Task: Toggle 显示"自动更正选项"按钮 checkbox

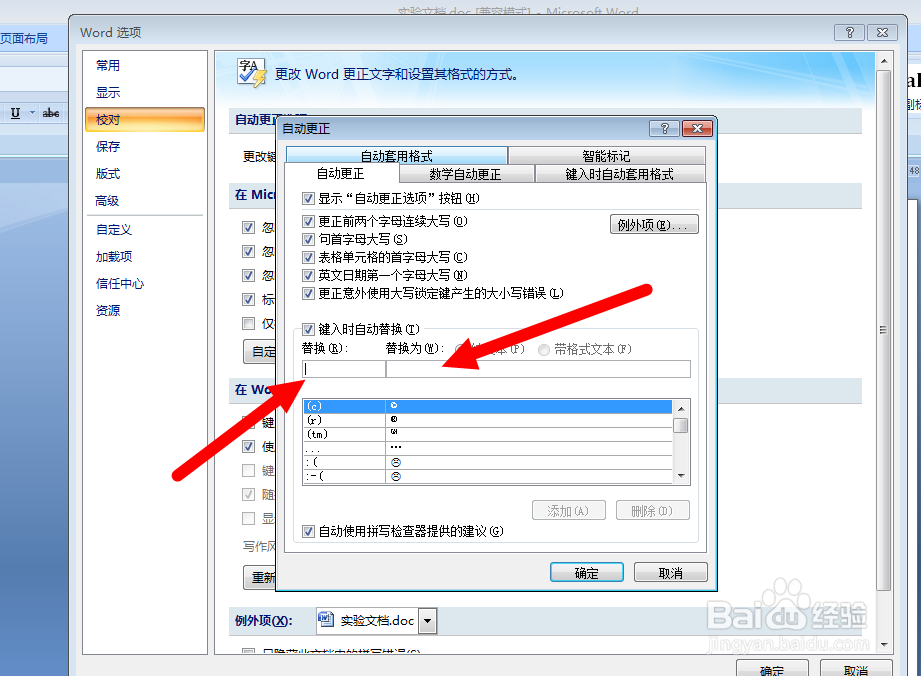Action: [x=308, y=199]
